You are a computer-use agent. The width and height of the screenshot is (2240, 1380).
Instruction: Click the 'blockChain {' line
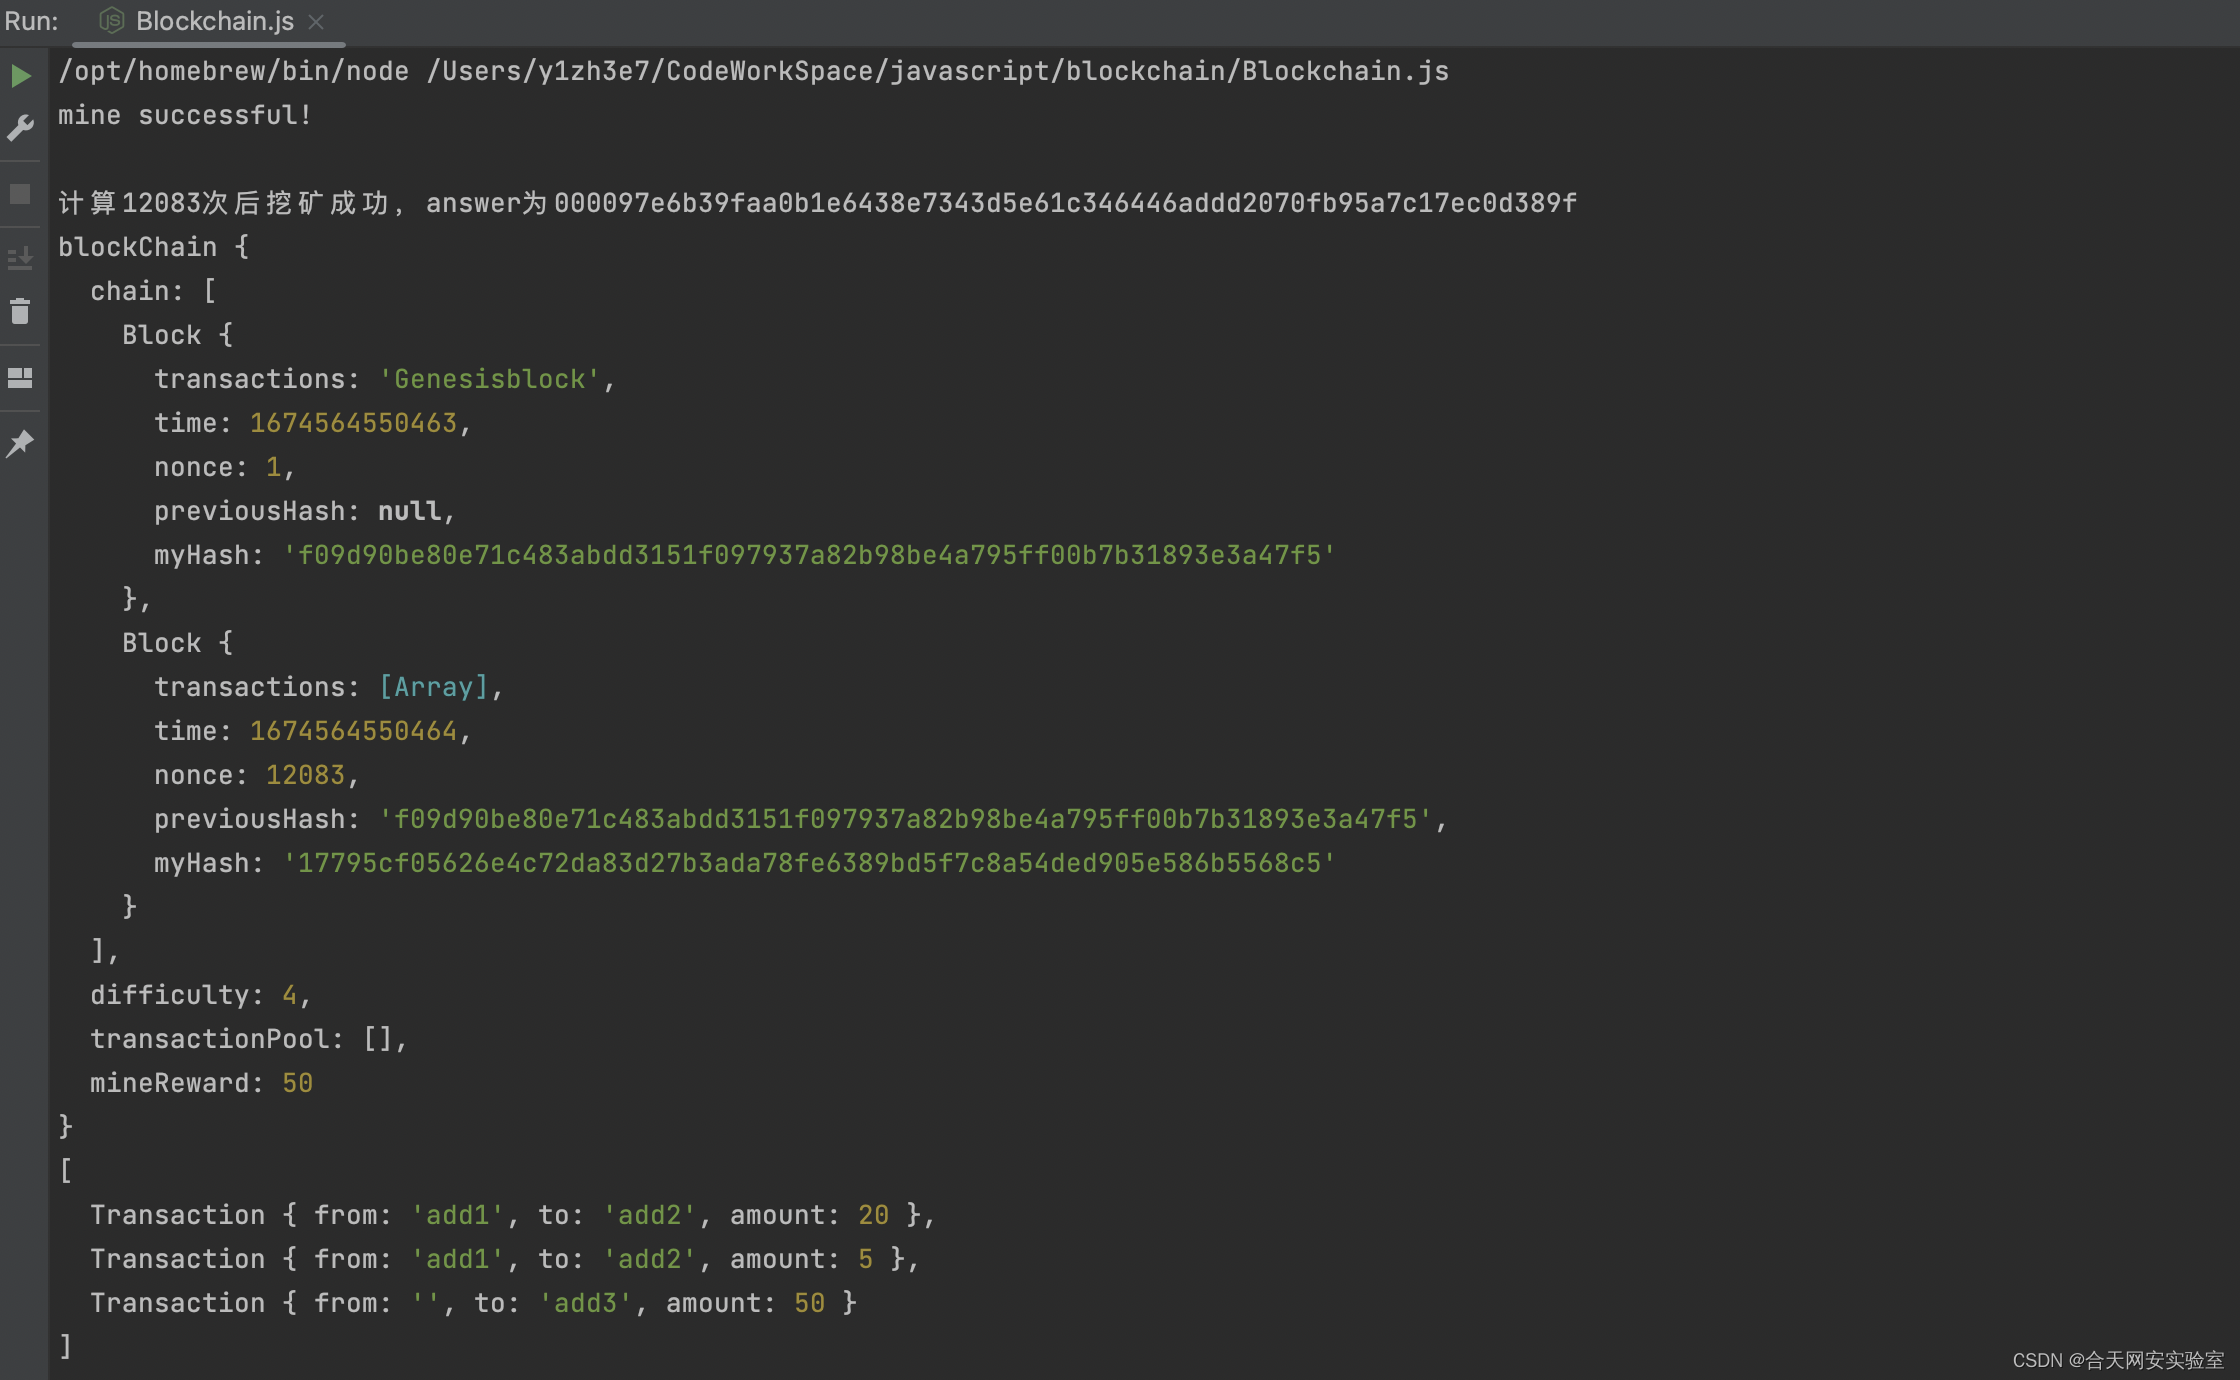tap(154, 247)
